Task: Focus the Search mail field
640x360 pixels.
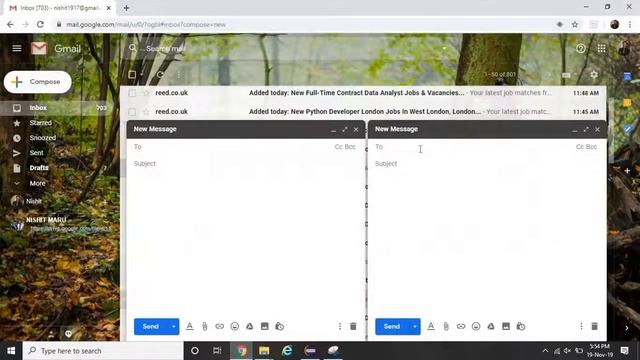Action: (x=286, y=49)
